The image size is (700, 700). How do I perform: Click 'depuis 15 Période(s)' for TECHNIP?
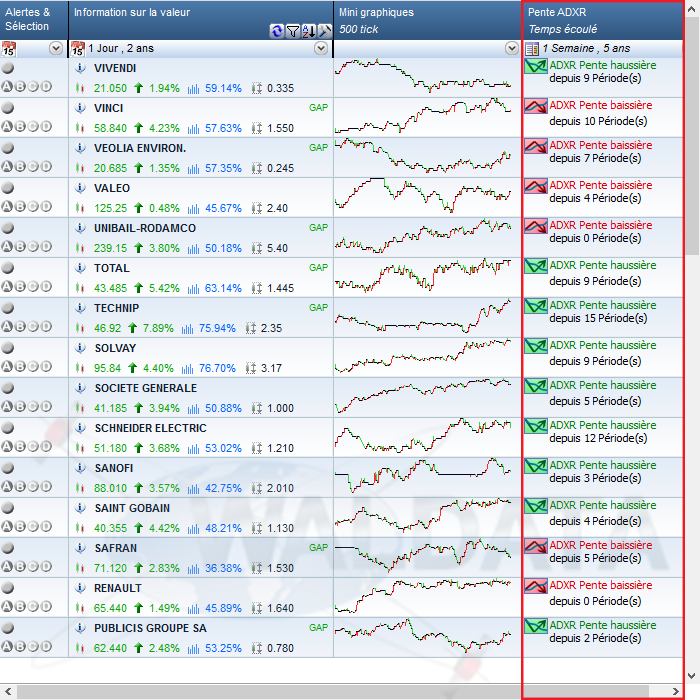[598, 318]
